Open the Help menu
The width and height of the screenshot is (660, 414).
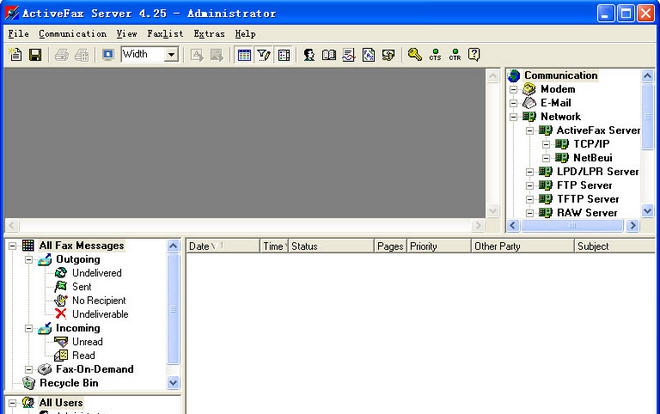(x=245, y=34)
